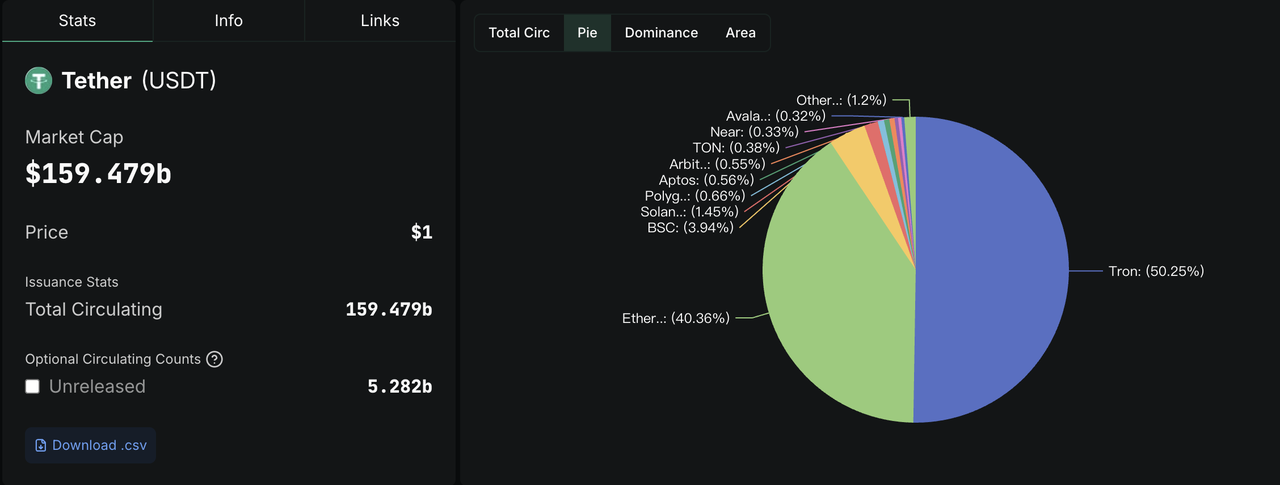Click the Optional Circulating Counts label
Image resolution: width=1280 pixels, height=485 pixels.
[113, 359]
